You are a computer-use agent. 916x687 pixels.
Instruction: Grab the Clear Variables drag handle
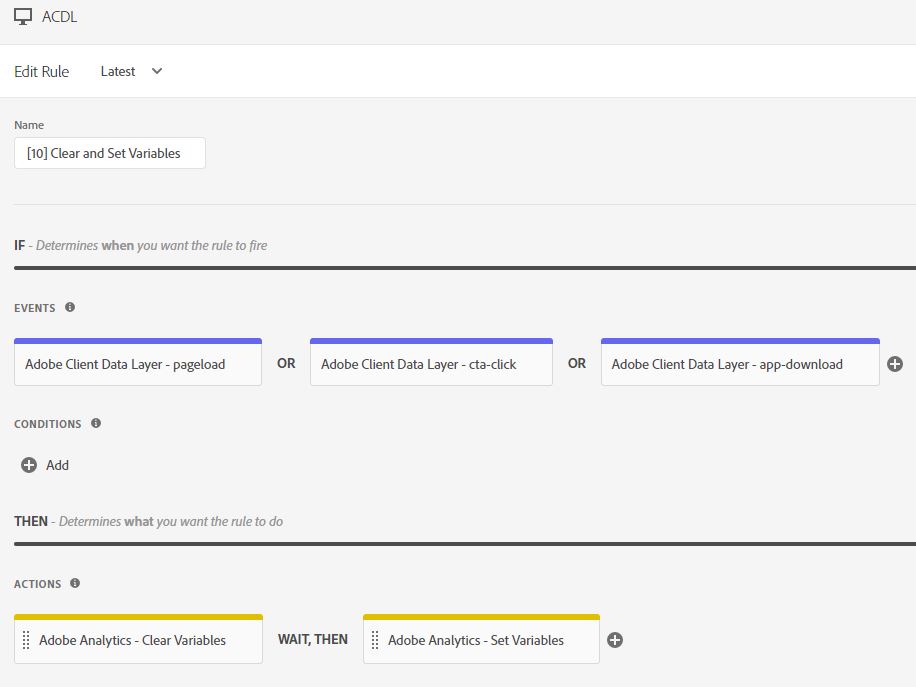[x=26, y=640]
